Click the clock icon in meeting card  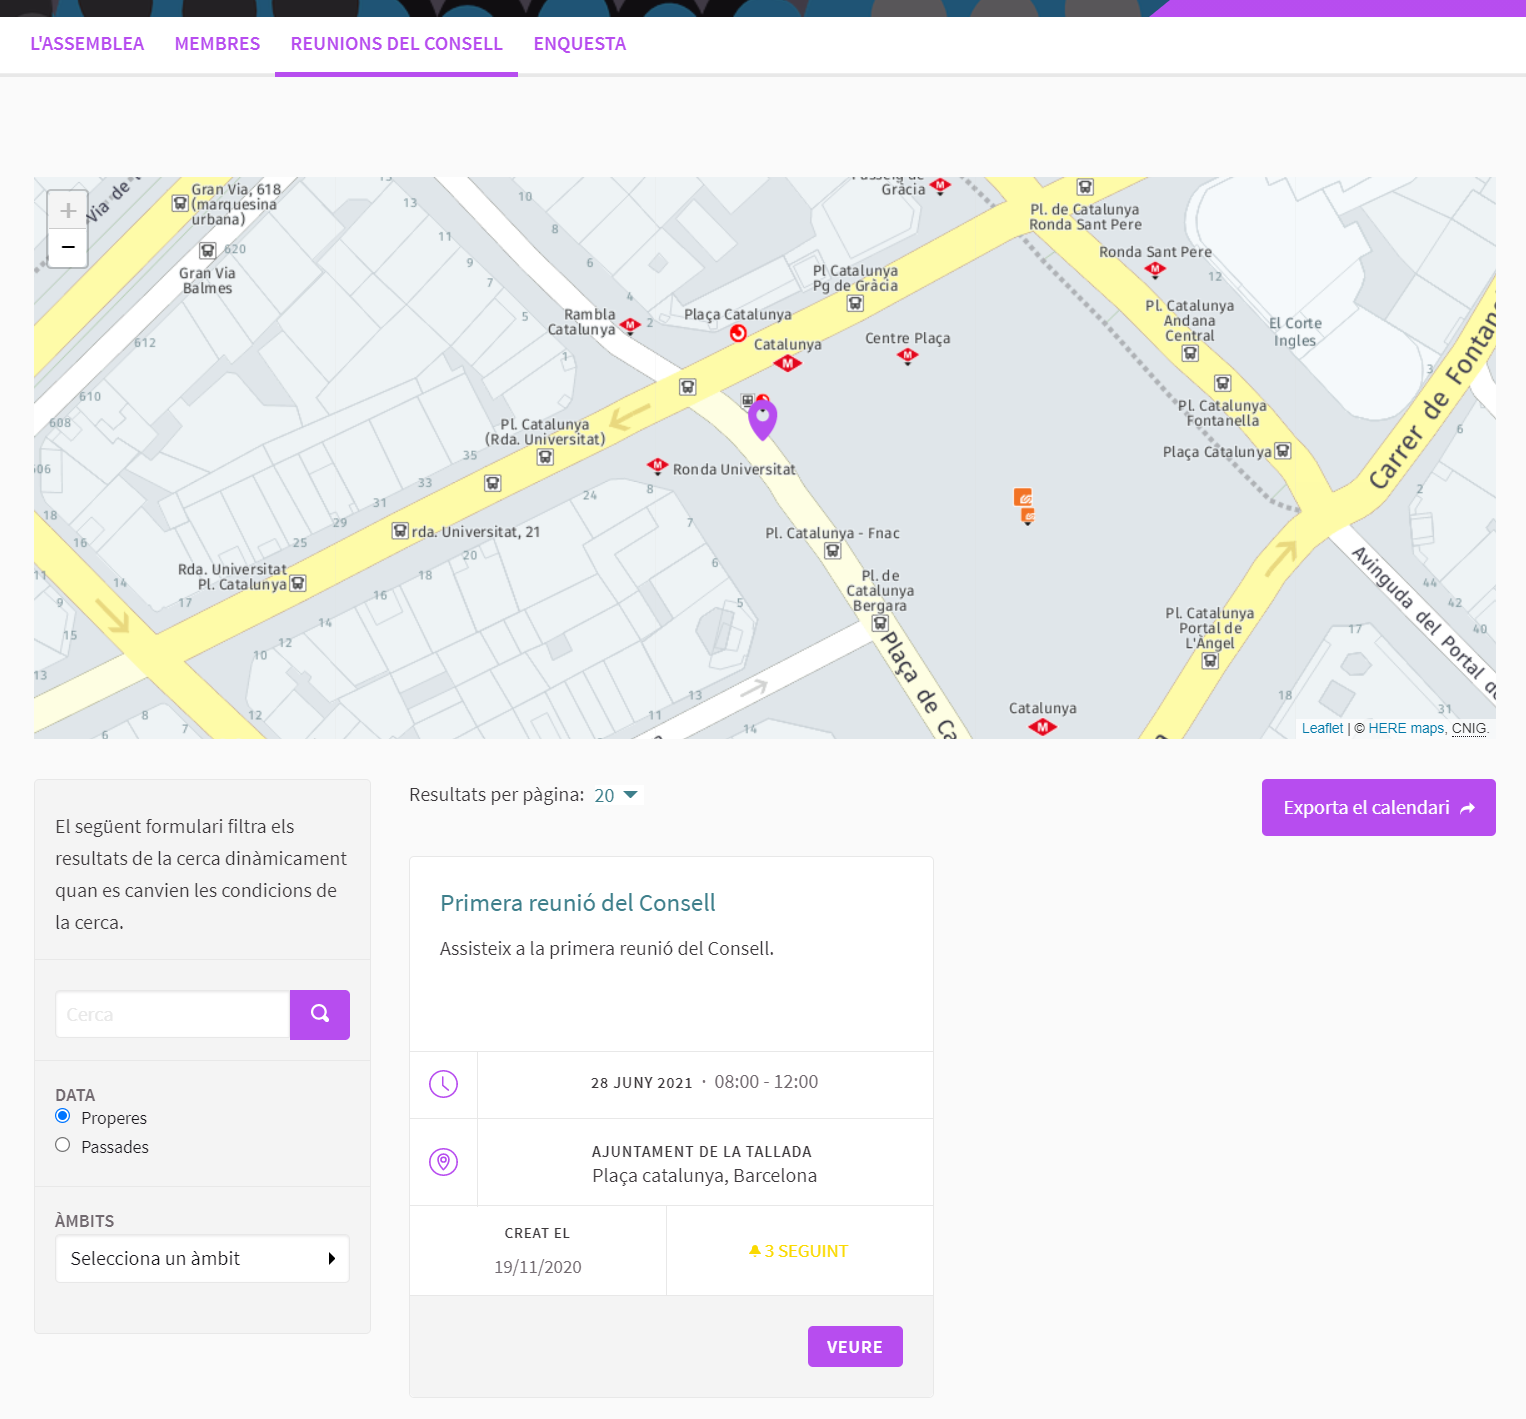point(443,1084)
